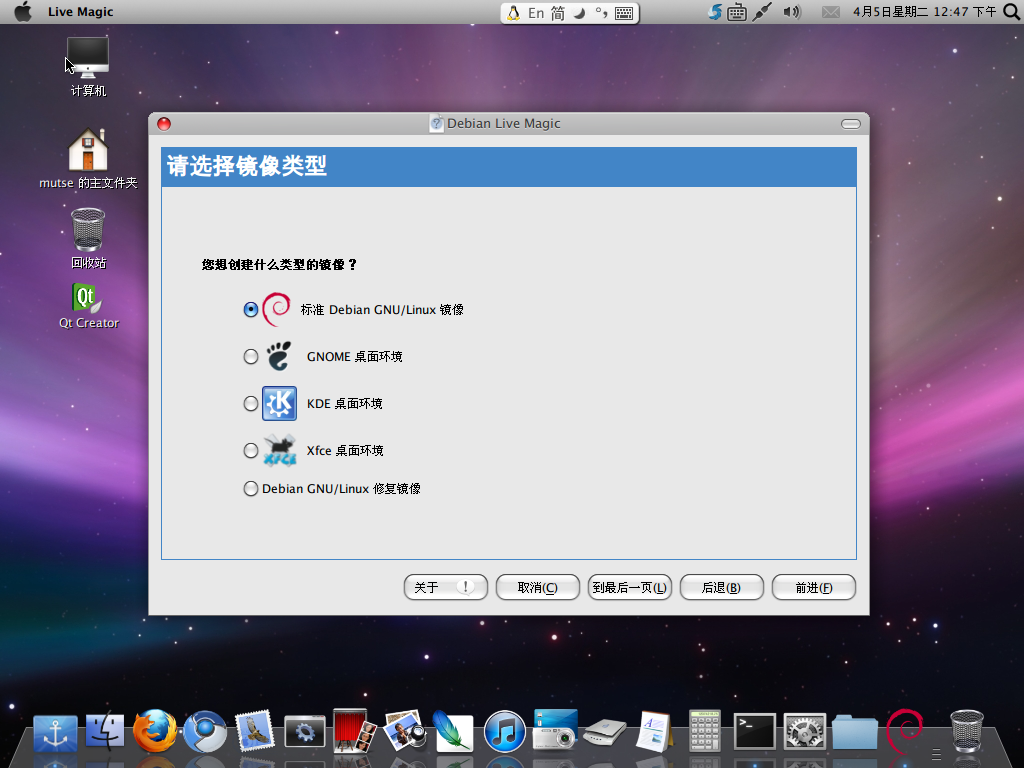The height and width of the screenshot is (768, 1024).
Task: Choose the Xfce desktop environment radio button
Action: tap(251, 451)
